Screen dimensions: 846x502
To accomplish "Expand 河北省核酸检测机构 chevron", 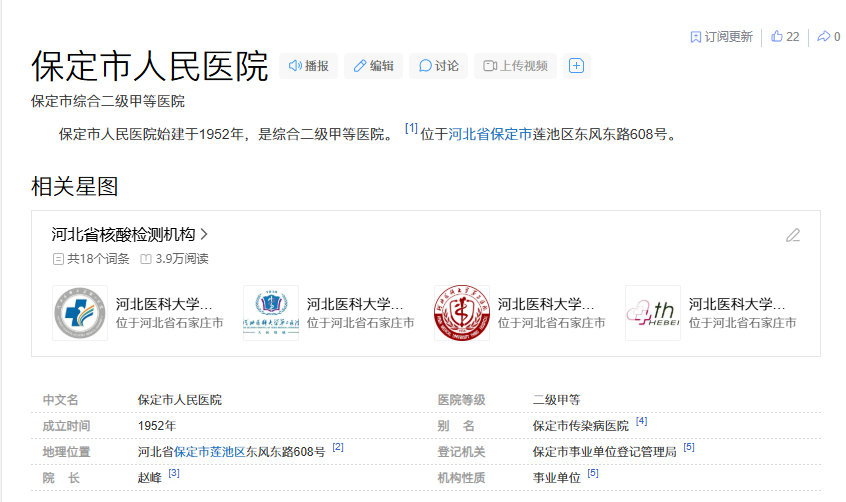I will click(204, 234).
